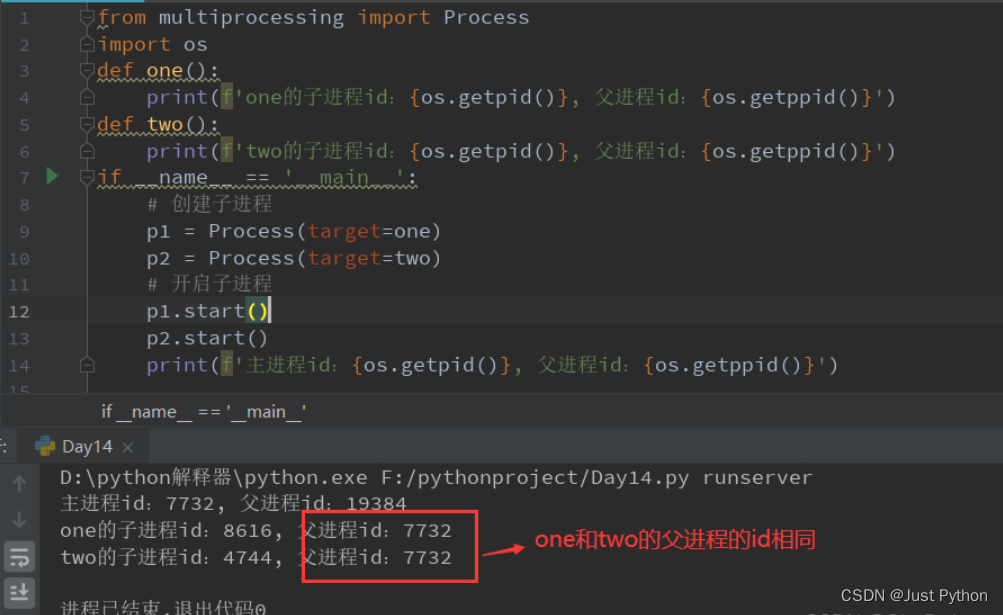This screenshot has height=615, width=1003.
Task: Click 'from multiprocessing import Process' line
Action: tap(313, 17)
